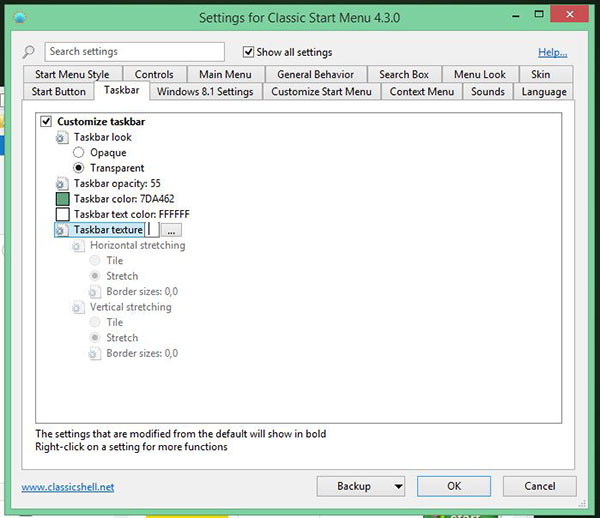Click the search magnifier icon
This screenshot has width=600, height=518.
(x=28, y=52)
